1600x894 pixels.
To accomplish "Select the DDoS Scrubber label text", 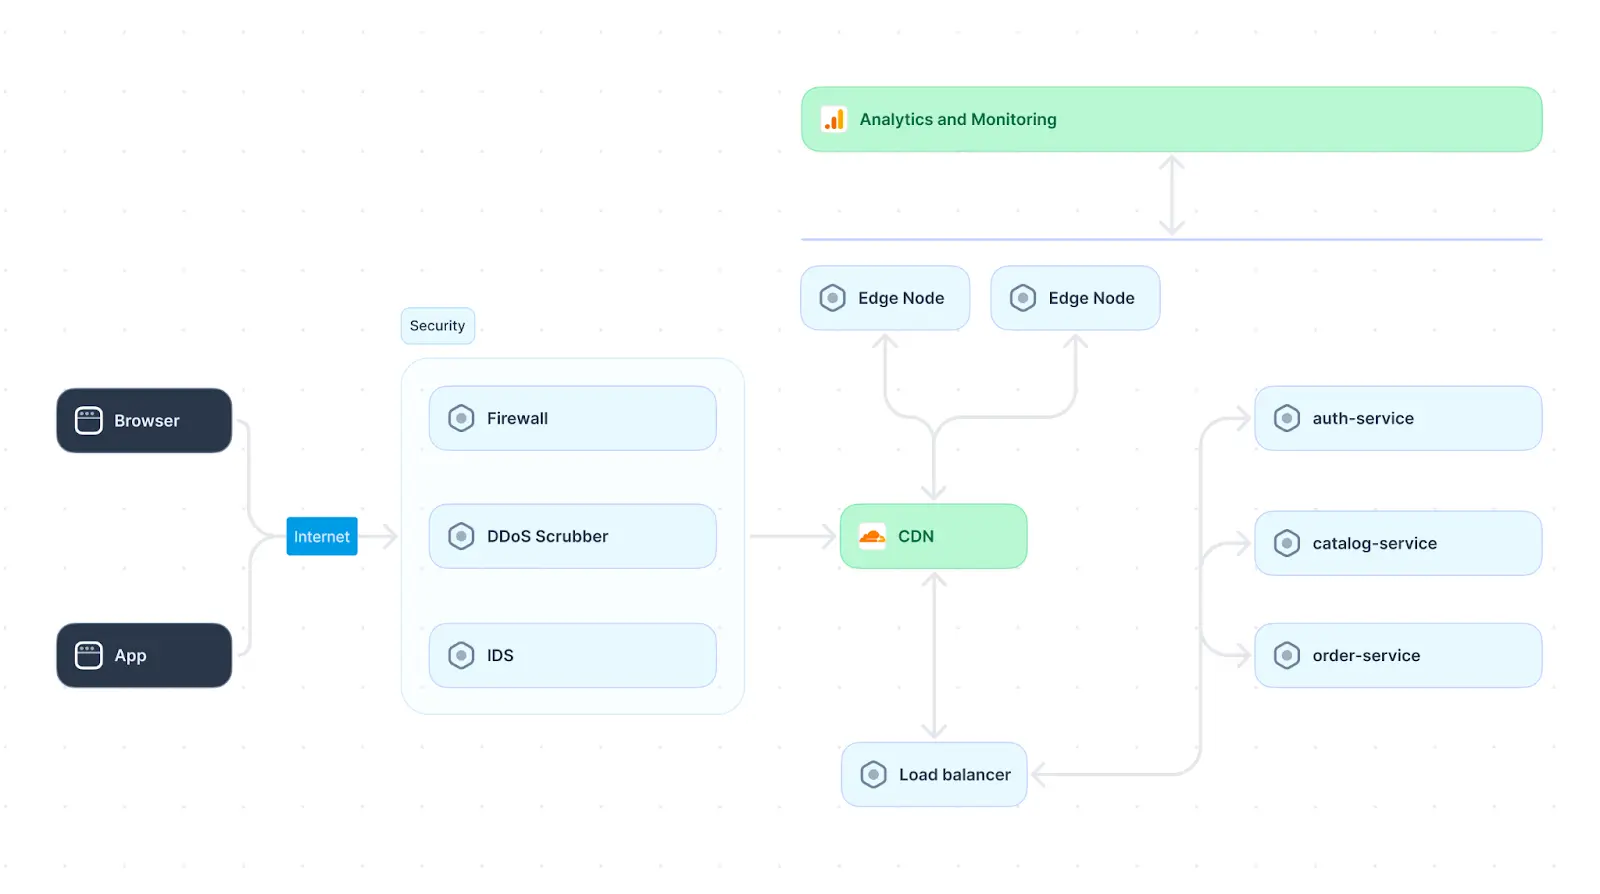I will pos(547,537).
